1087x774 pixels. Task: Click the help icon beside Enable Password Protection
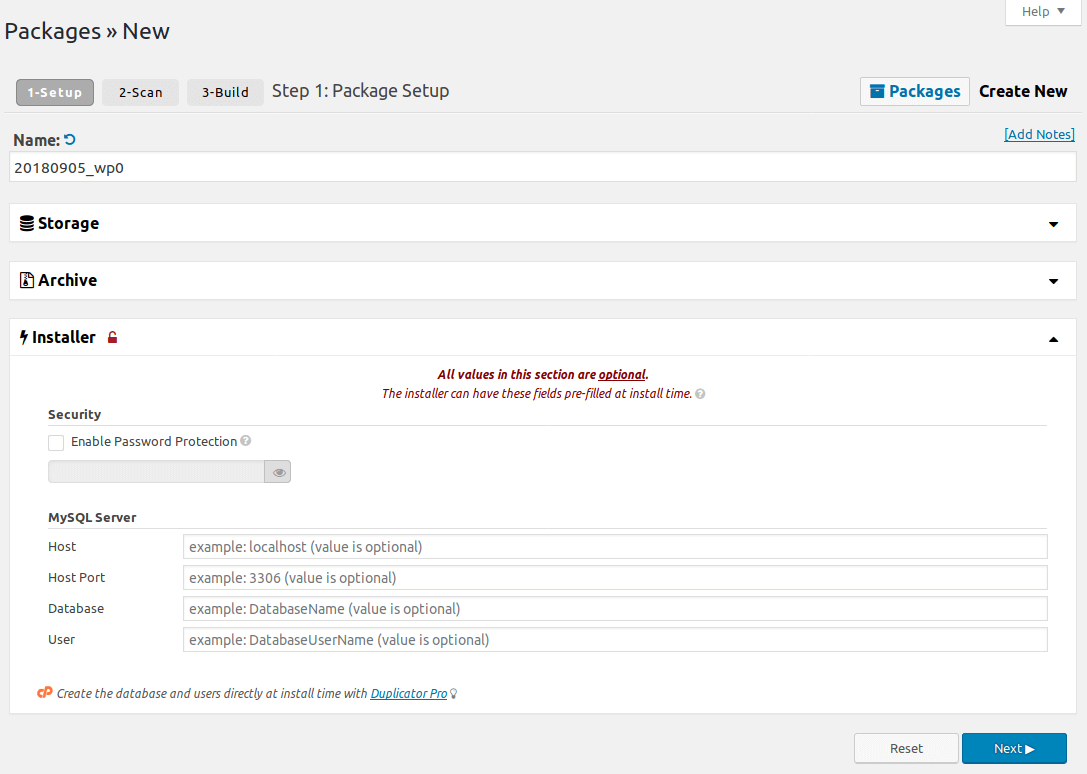246,441
